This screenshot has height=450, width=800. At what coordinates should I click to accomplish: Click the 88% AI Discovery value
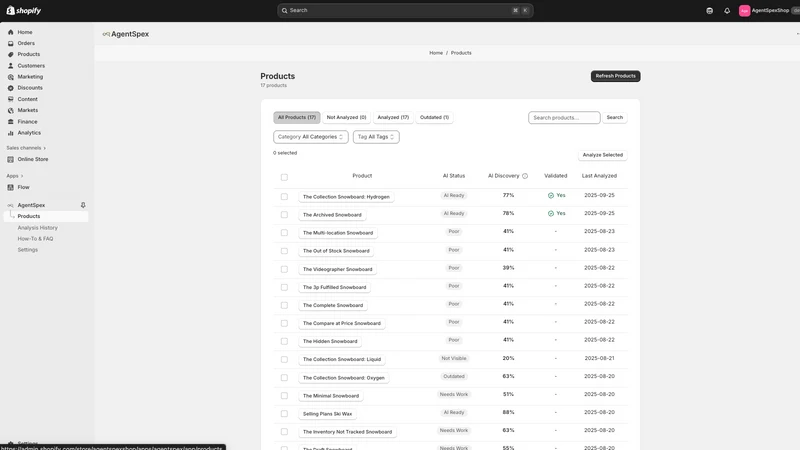[508, 412]
